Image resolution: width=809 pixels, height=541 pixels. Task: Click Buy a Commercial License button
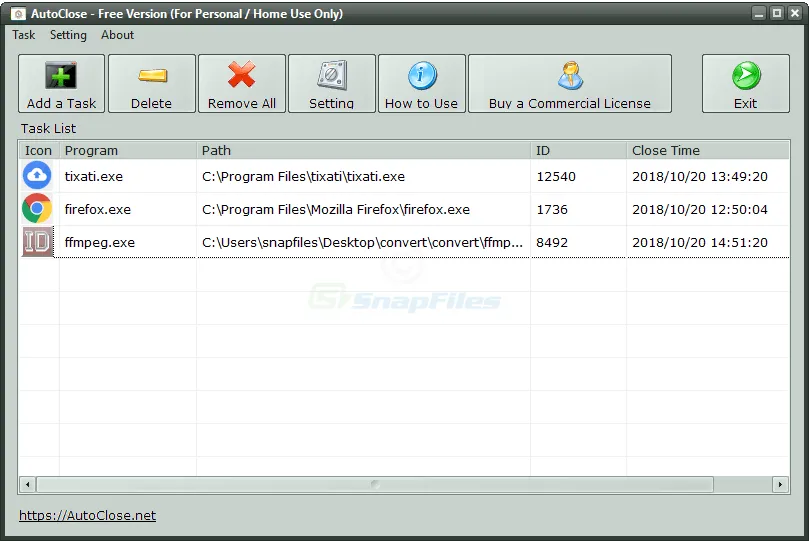click(570, 84)
